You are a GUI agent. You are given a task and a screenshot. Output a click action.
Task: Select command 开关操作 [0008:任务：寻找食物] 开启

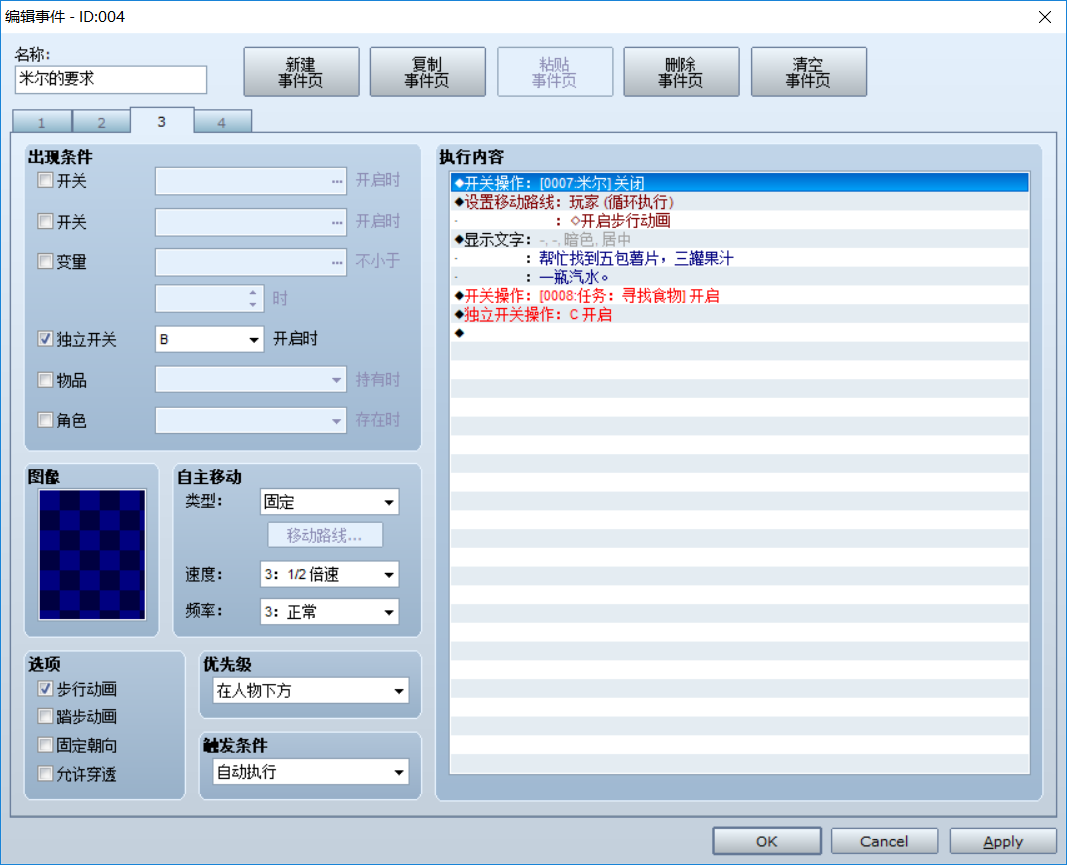pyautogui.click(x=740, y=296)
